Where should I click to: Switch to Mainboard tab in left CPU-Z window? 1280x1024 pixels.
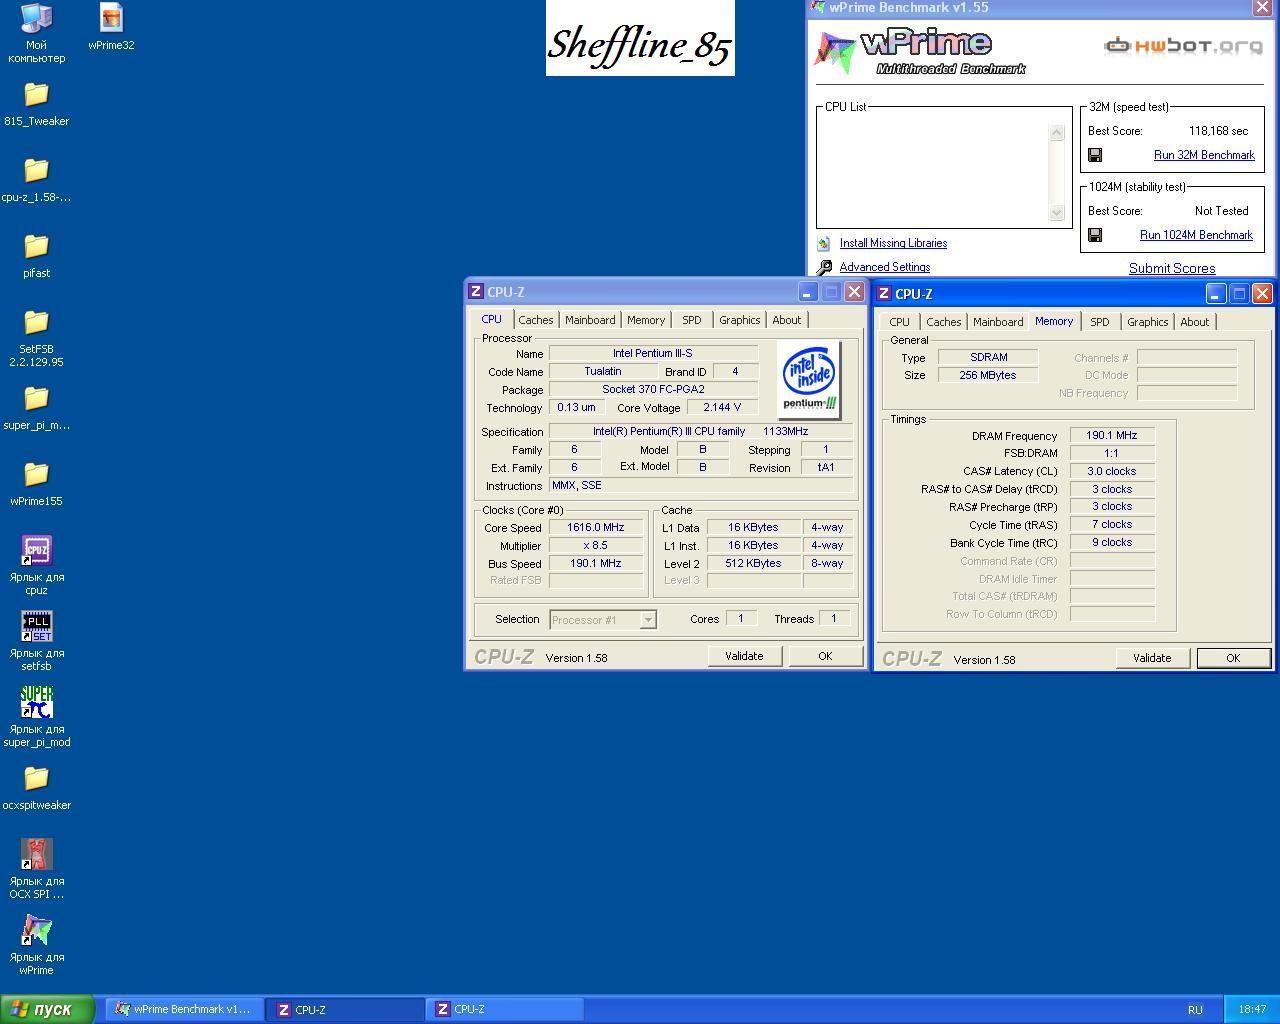point(590,320)
